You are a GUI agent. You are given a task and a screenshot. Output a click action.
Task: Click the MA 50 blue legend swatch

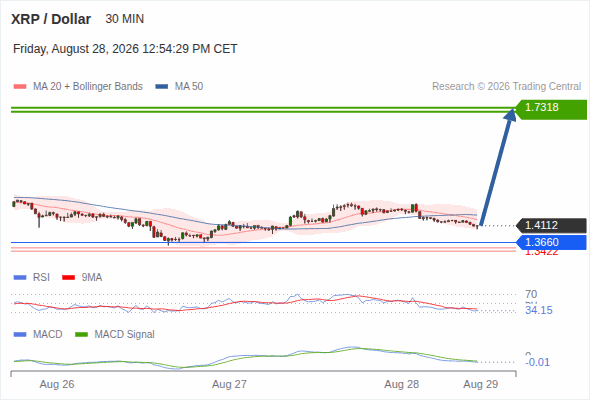pos(162,87)
